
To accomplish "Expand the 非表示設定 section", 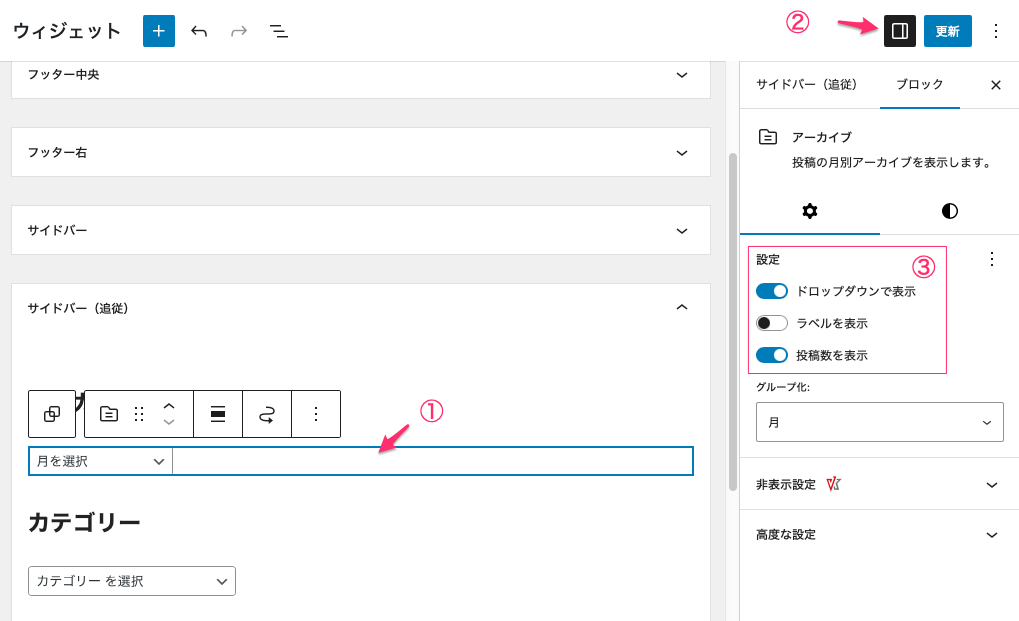I will pyautogui.click(x=878, y=484).
